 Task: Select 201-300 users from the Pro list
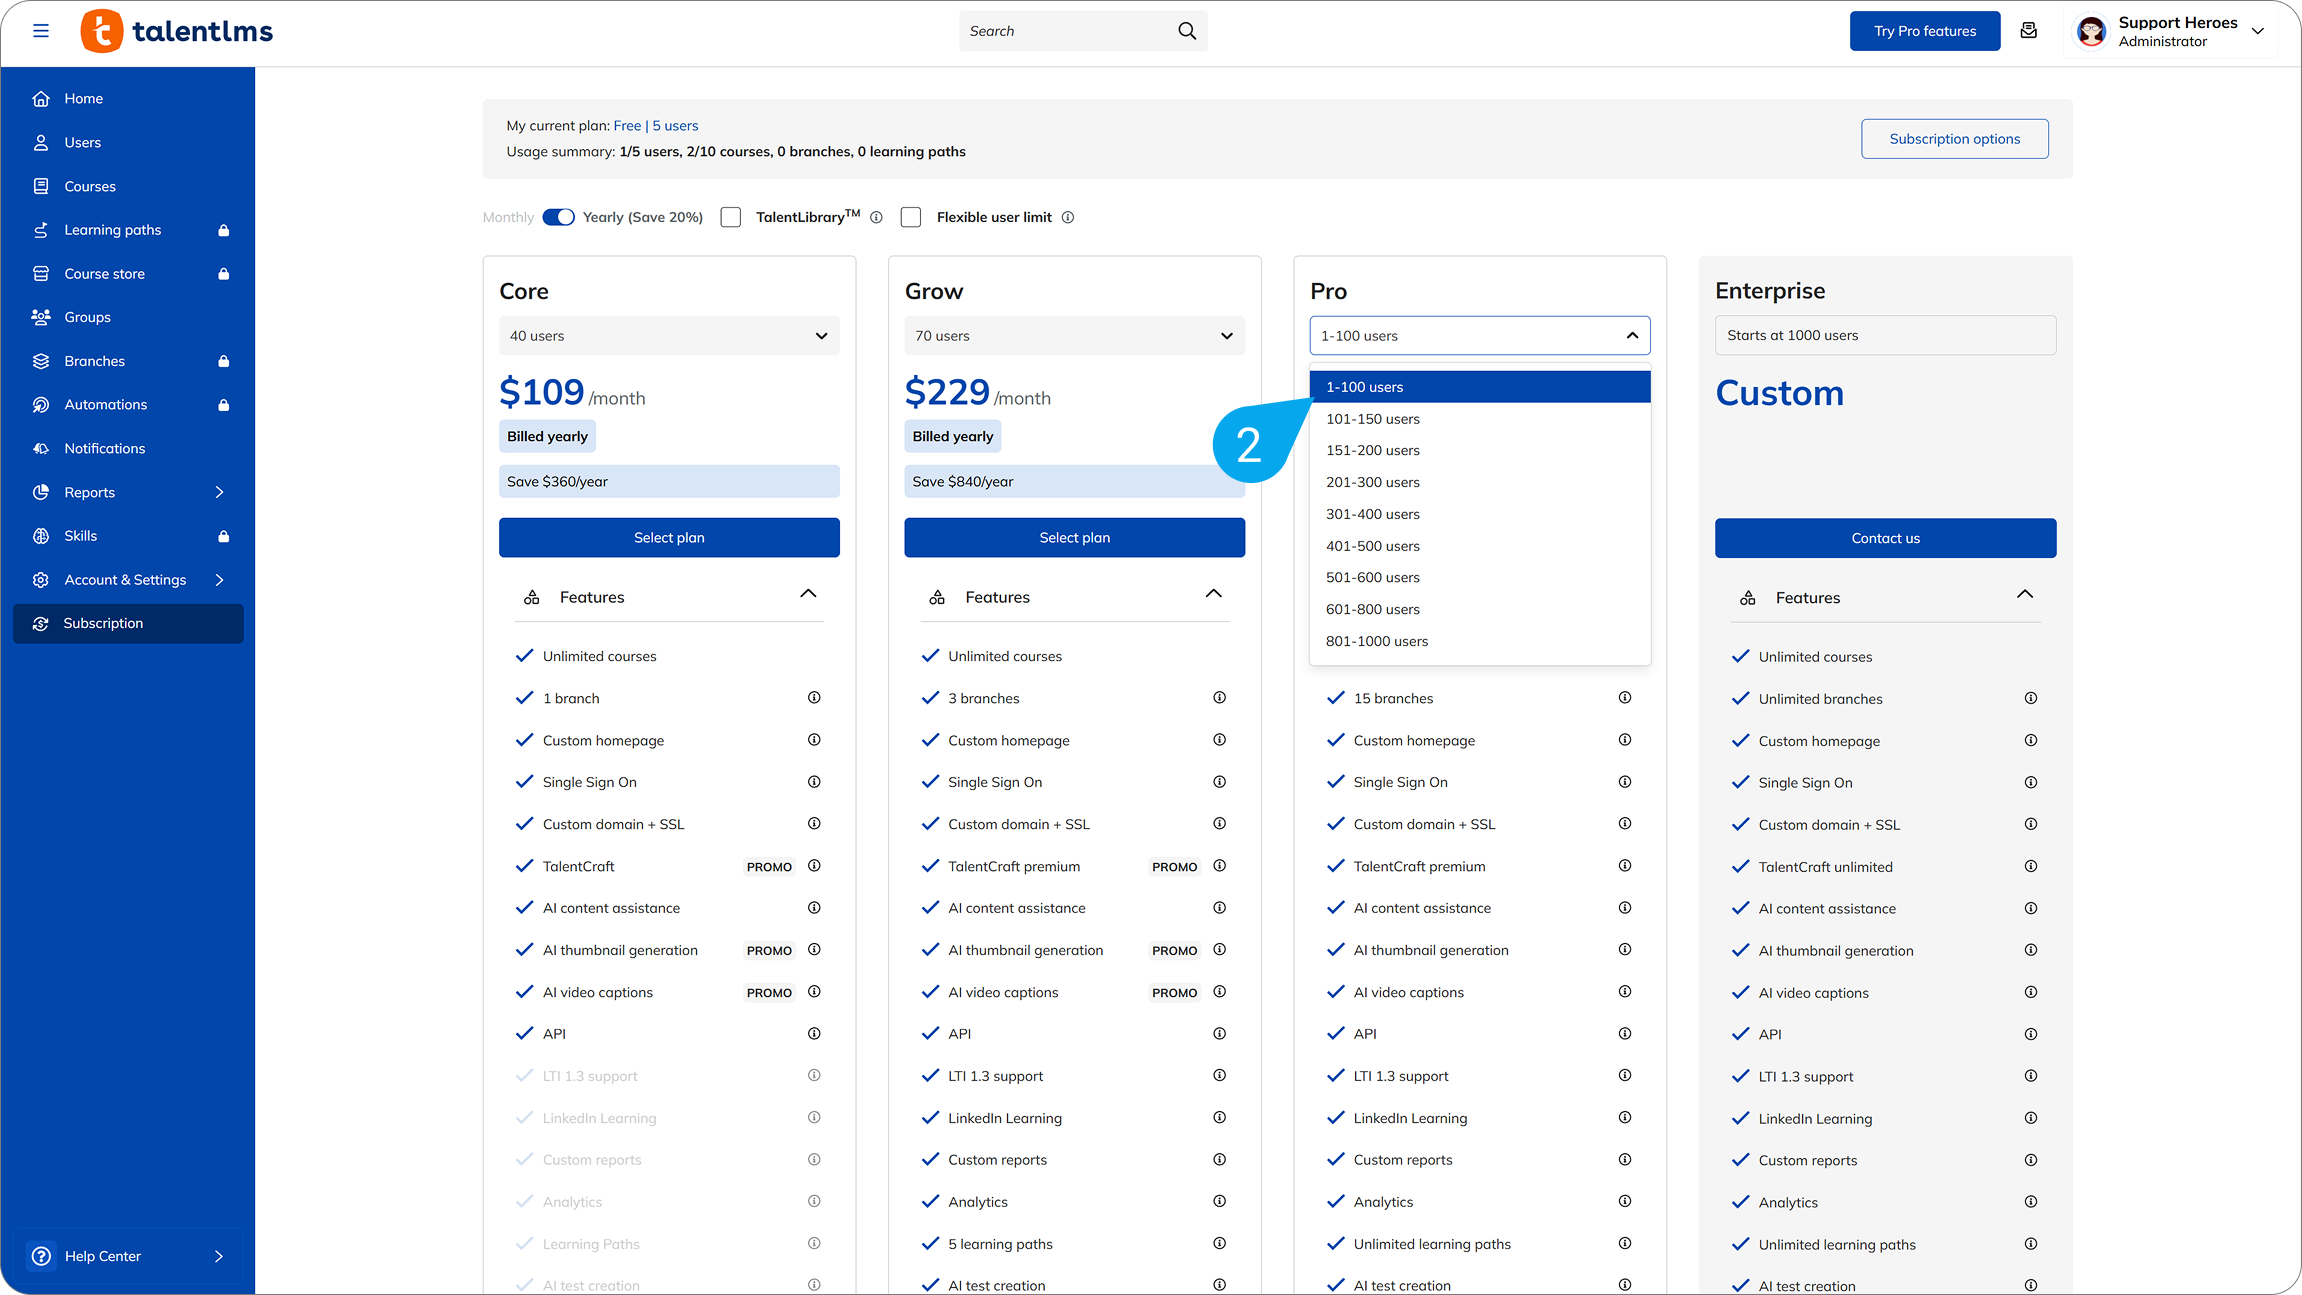point(1372,482)
